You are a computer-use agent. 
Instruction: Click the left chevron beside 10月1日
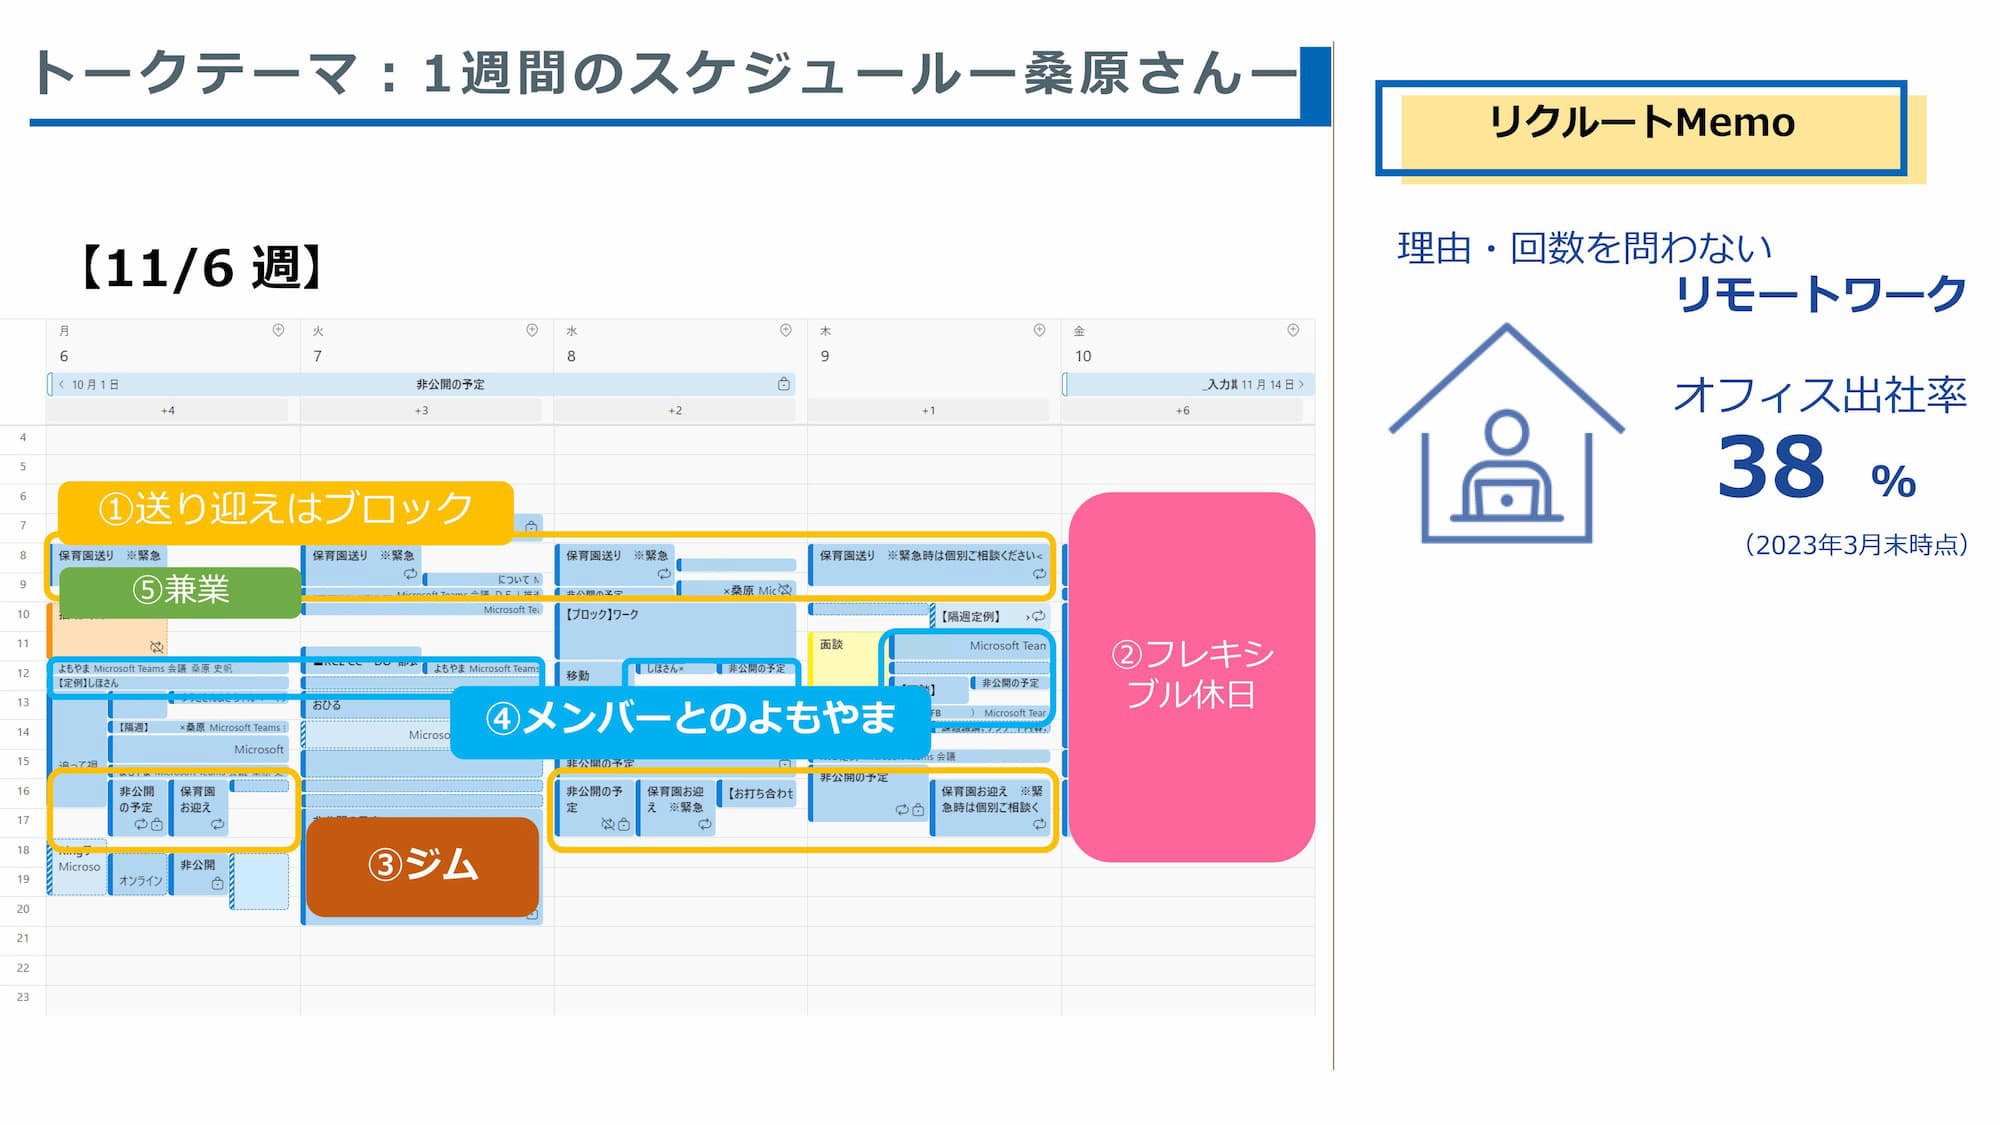pos(61,384)
